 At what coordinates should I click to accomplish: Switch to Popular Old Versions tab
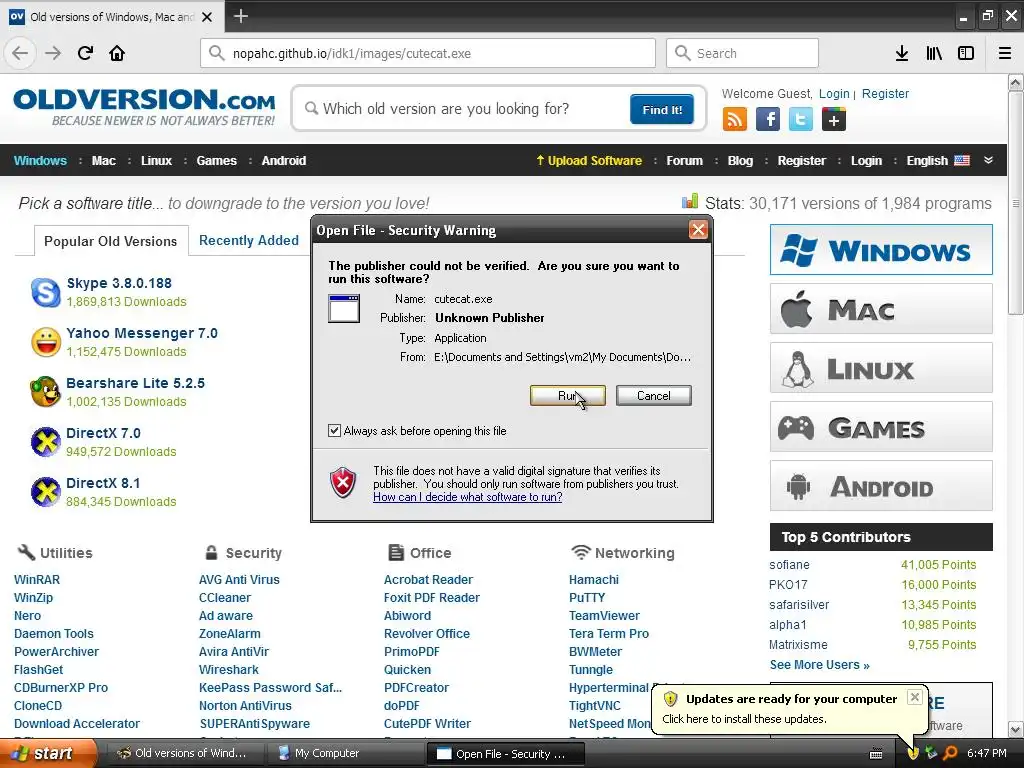[x=110, y=241]
